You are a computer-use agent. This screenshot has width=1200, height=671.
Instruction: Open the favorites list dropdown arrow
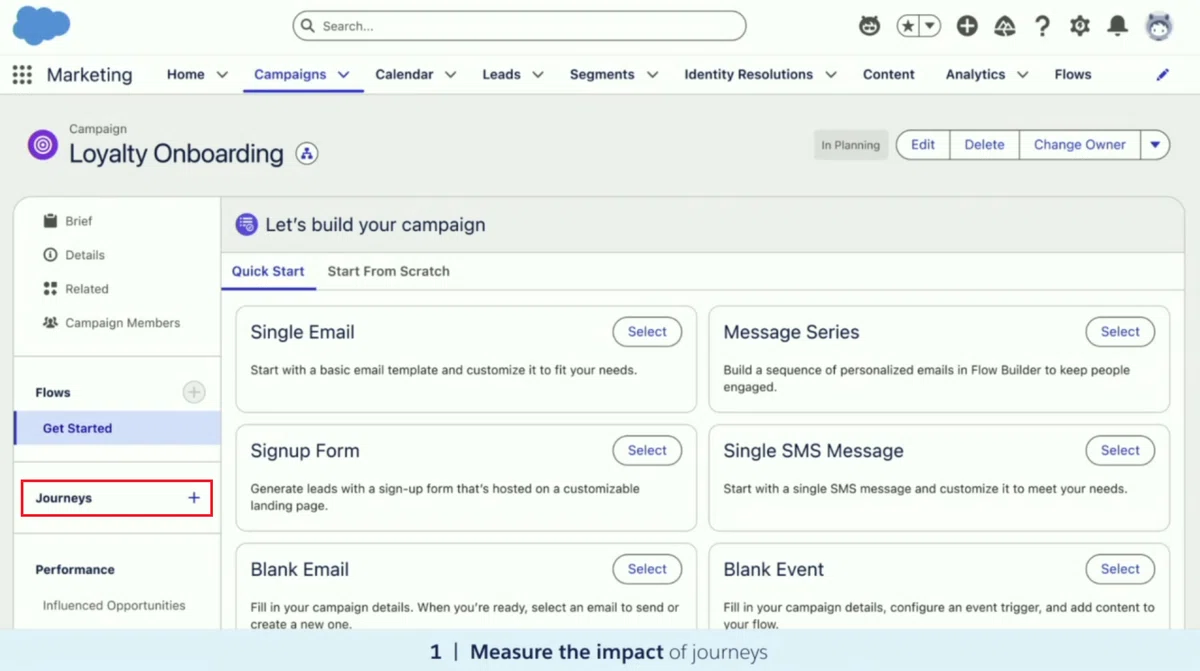(930, 27)
